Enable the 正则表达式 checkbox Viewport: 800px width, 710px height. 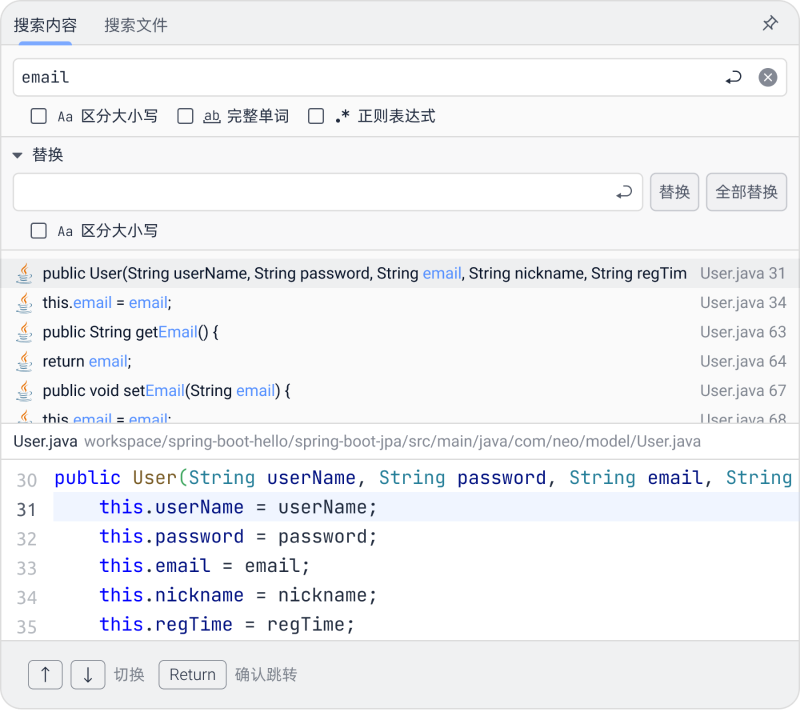316,116
